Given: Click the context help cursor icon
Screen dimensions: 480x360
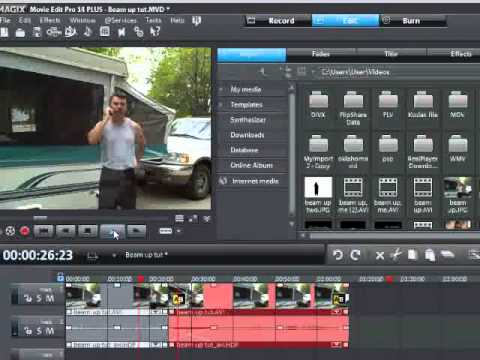Looking at the screenshot, I should click(x=155, y=32).
